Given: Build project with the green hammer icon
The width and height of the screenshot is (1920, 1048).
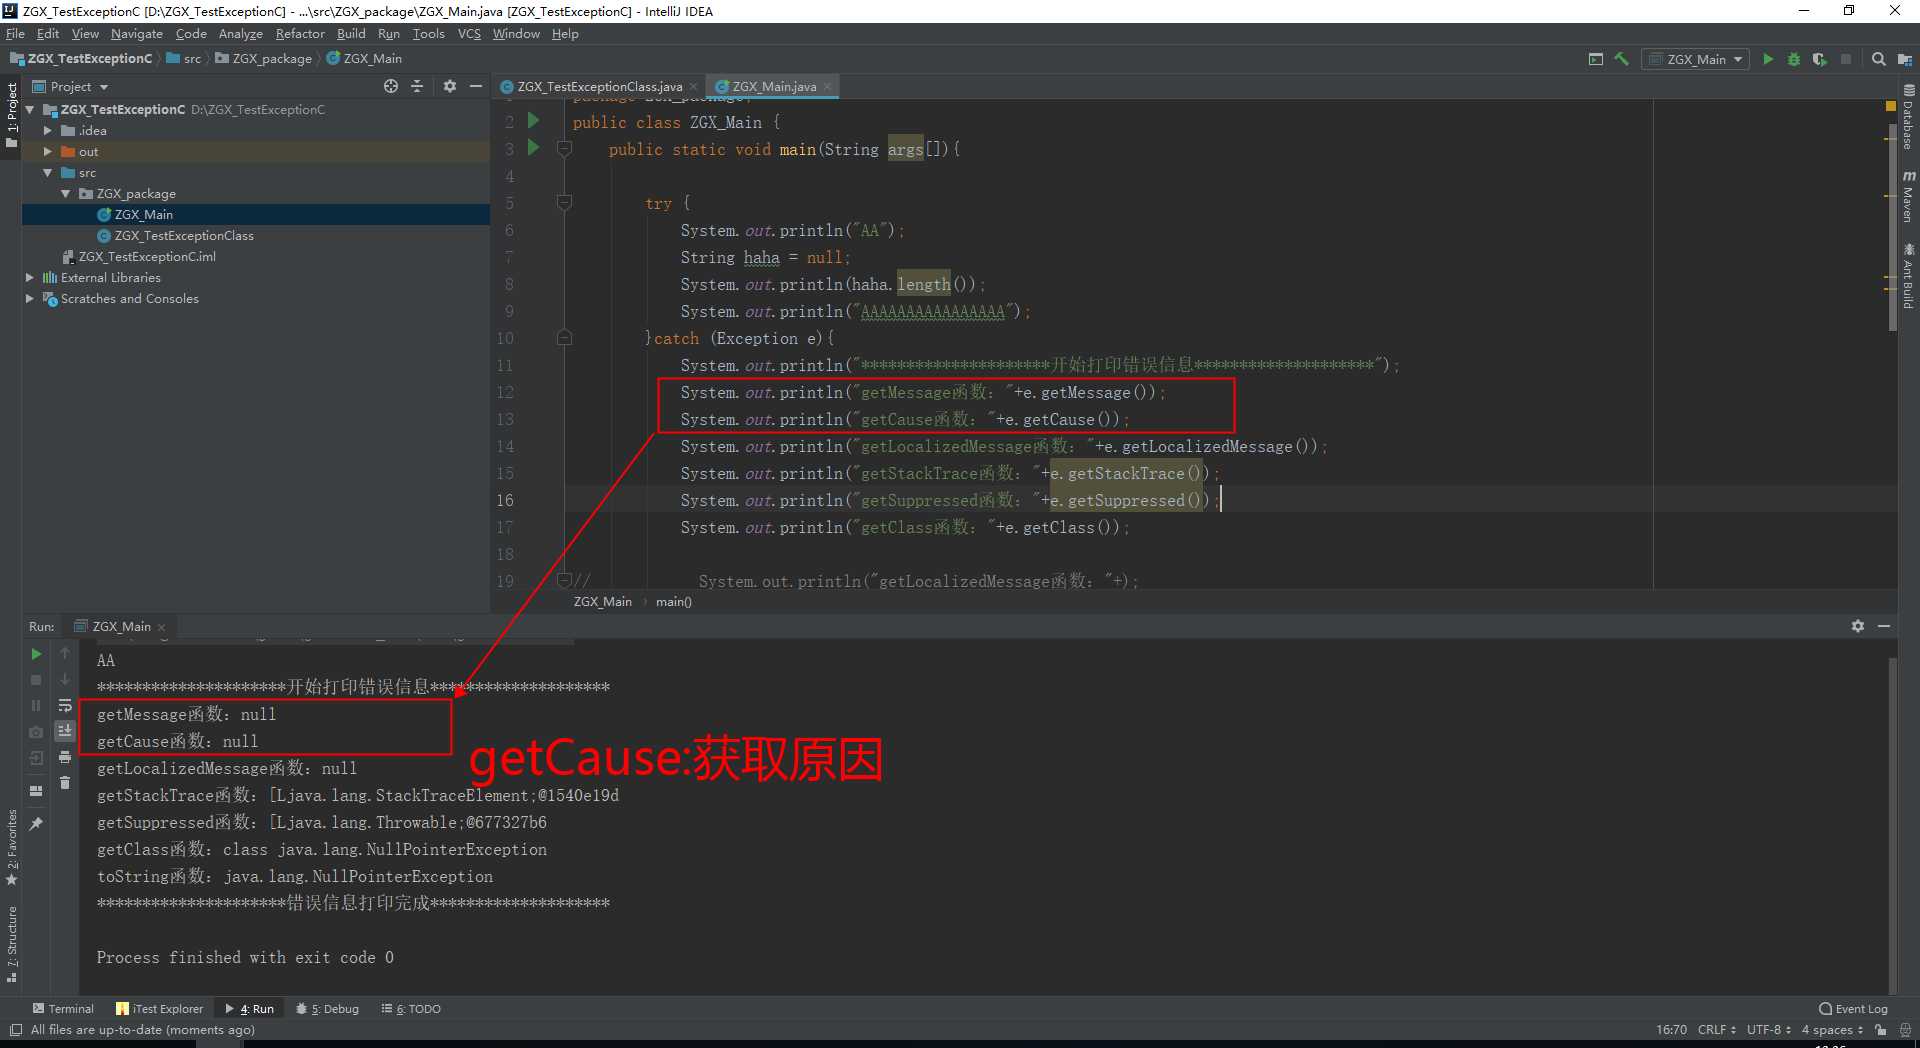Looking at the screenshot, I should [1622, 60].
